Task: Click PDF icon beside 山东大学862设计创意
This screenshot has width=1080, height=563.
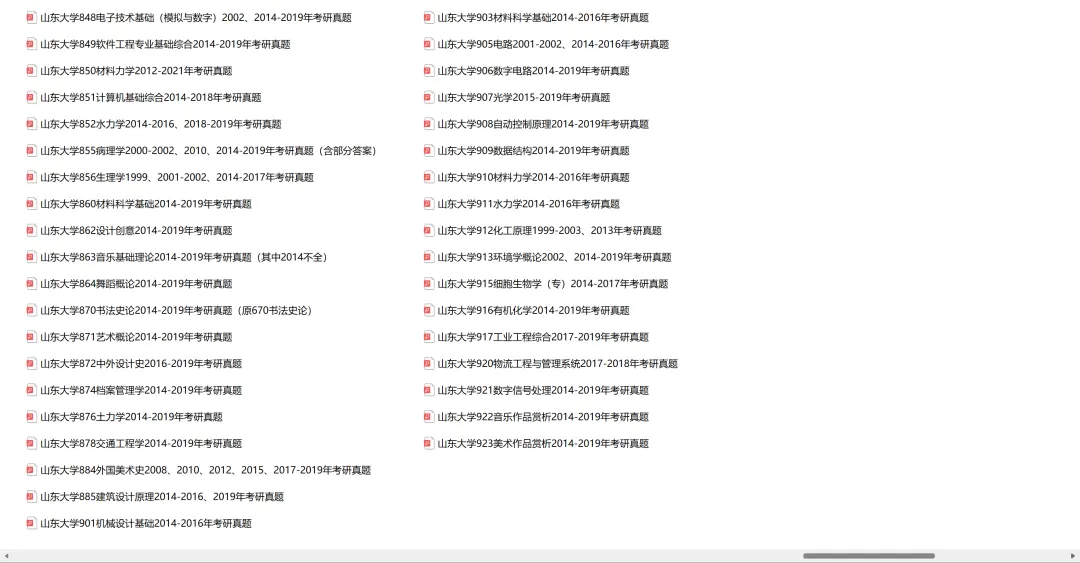Action: tap(31, 230)
